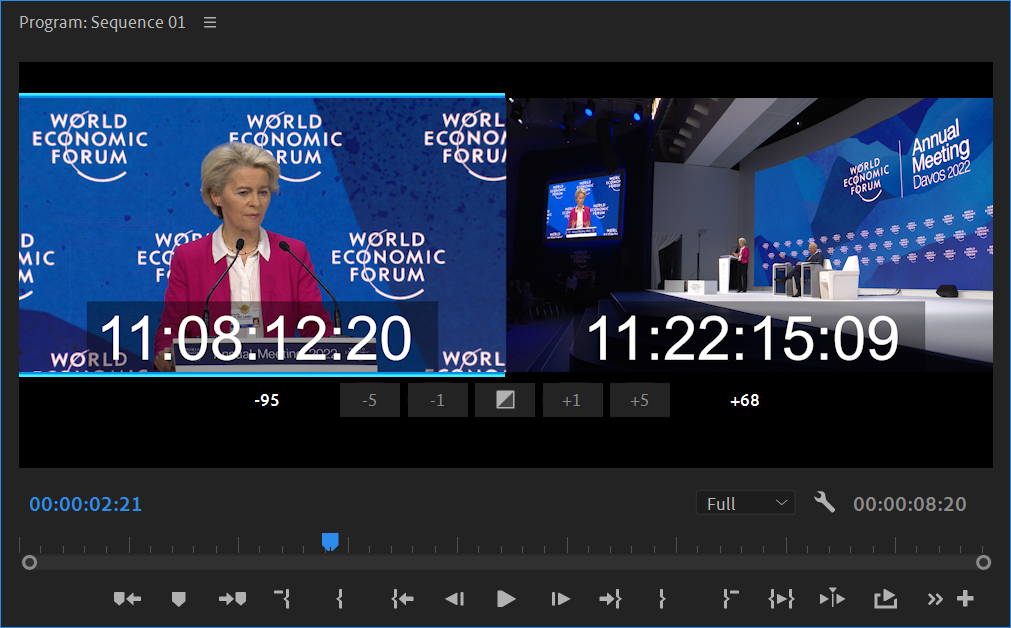
Task: Click the Go to In point icon
Action: click(402, 599)
